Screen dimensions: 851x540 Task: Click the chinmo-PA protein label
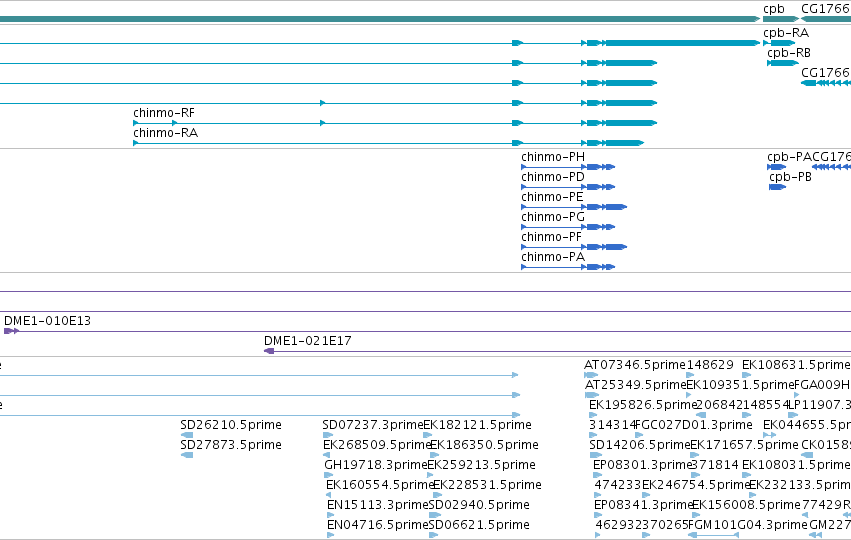[553, 257]
